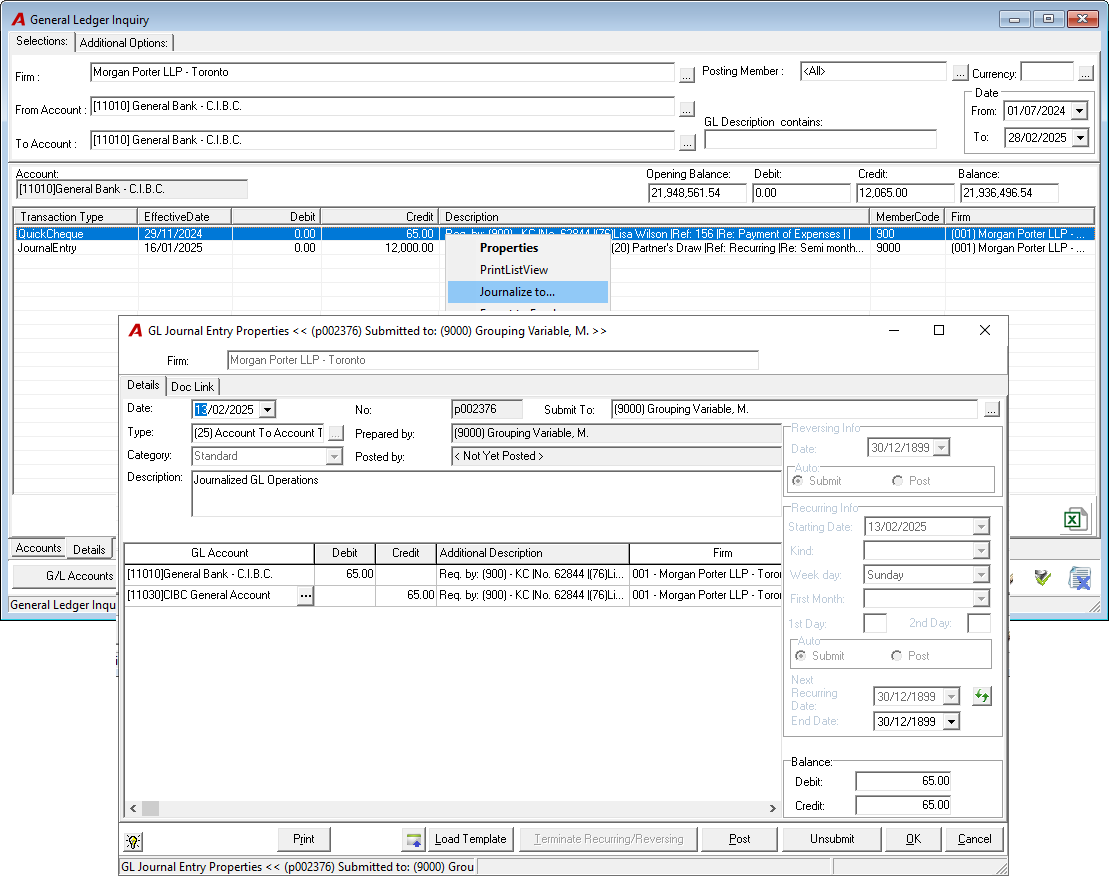Click the green arrows Next Recurring Date icon
The width and height of the screenshot is (1109, 879).
coord(982,696)
